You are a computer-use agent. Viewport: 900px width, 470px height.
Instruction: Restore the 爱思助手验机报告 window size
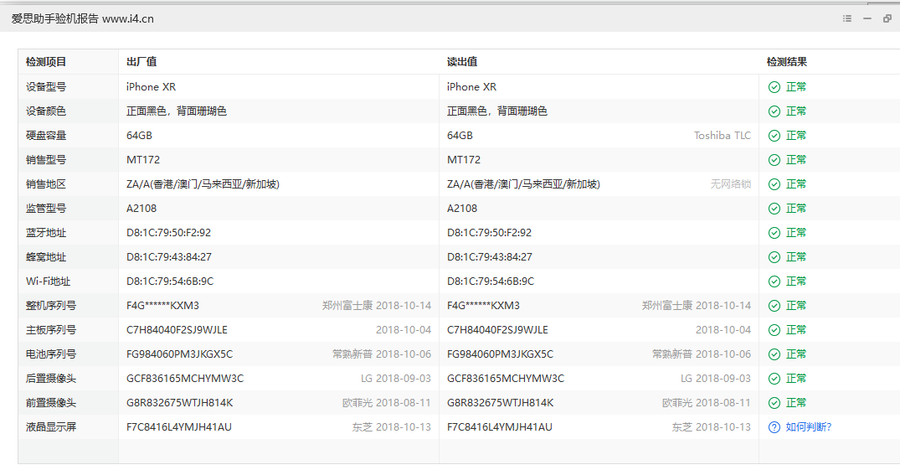[x=887, y=18]
